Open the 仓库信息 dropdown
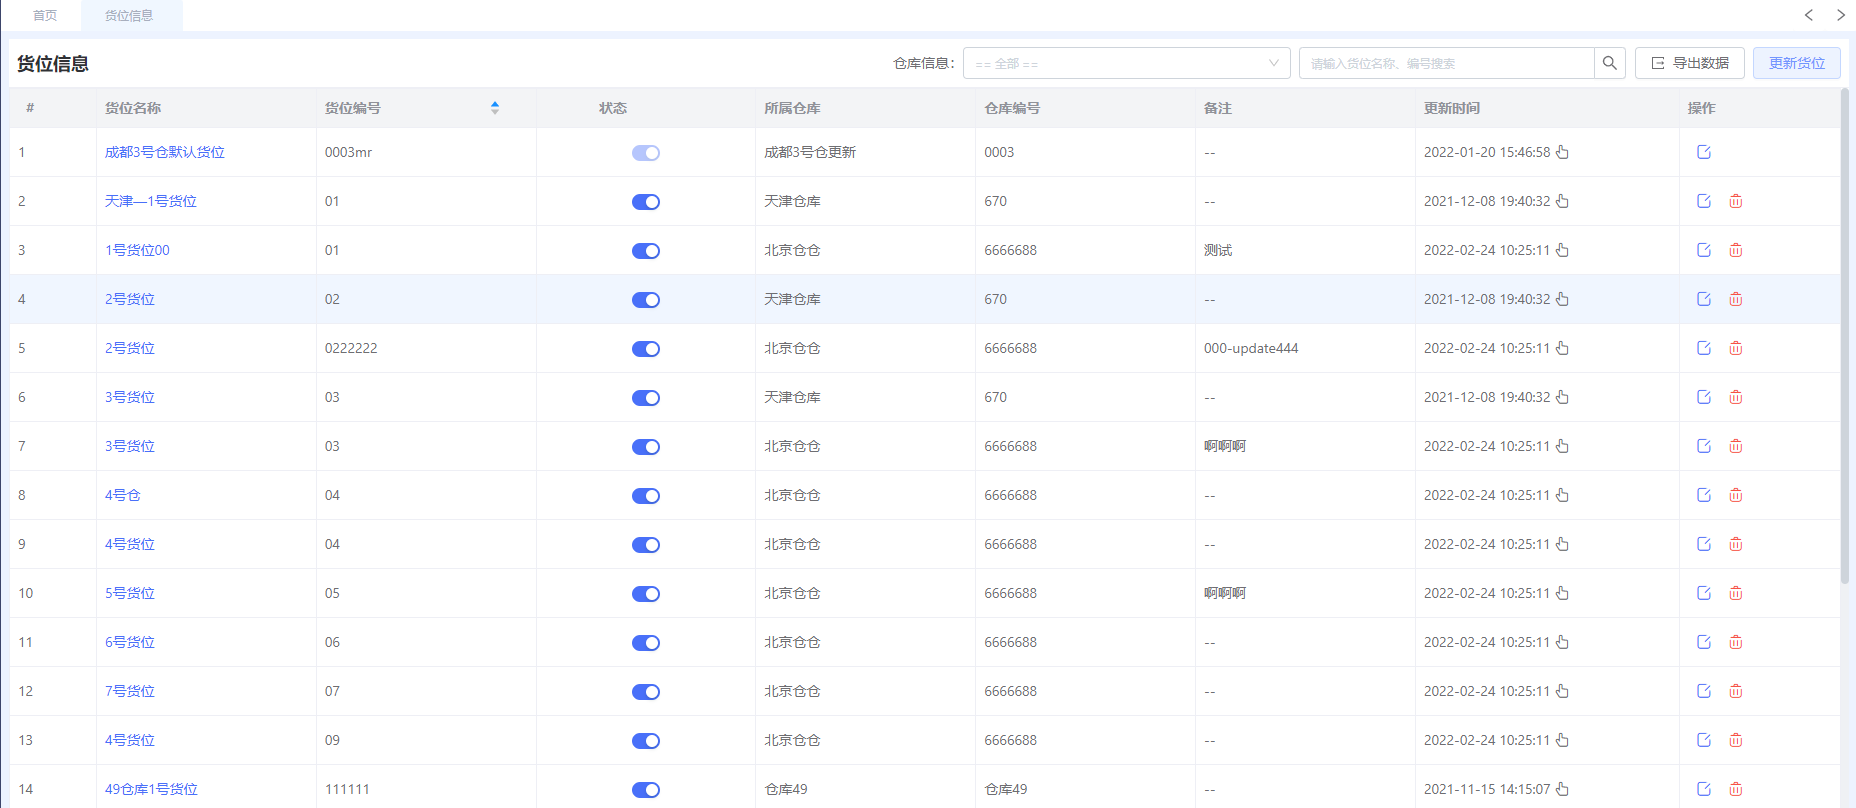The image size is (1856, 808). coord(1127,63)
